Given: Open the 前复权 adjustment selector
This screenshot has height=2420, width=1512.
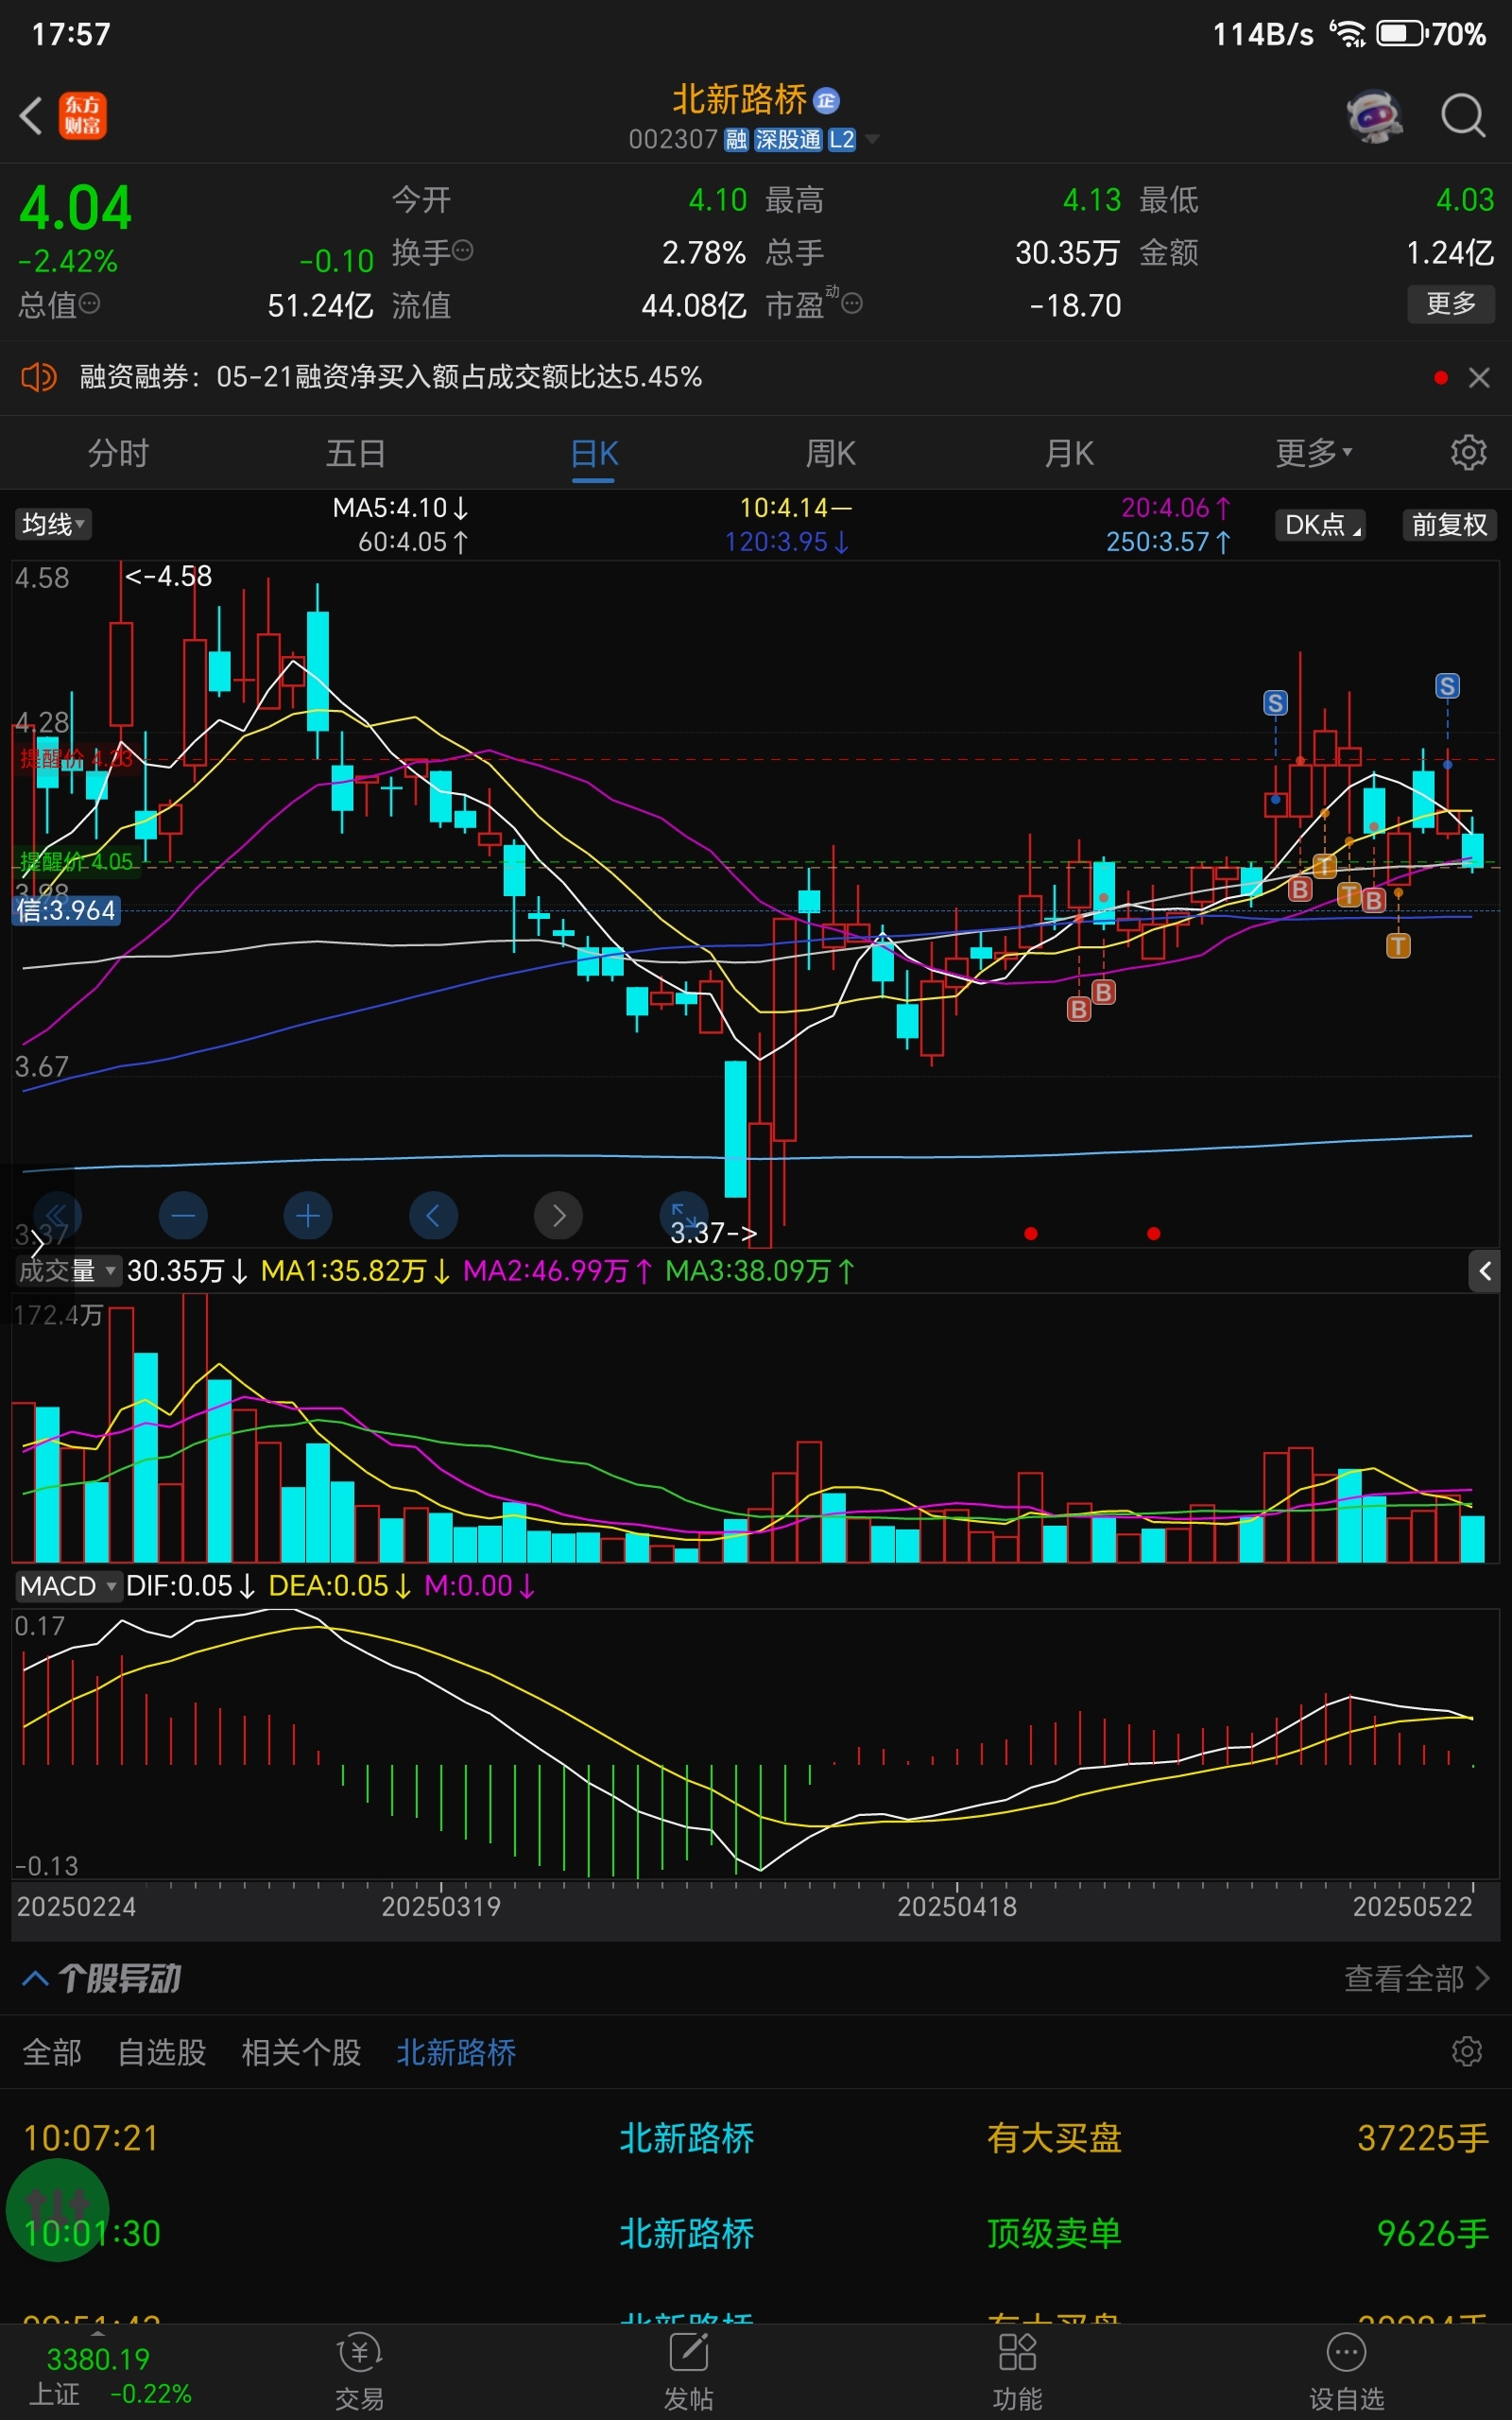Looking at the screenshot, I should (x=1449, y=524).
